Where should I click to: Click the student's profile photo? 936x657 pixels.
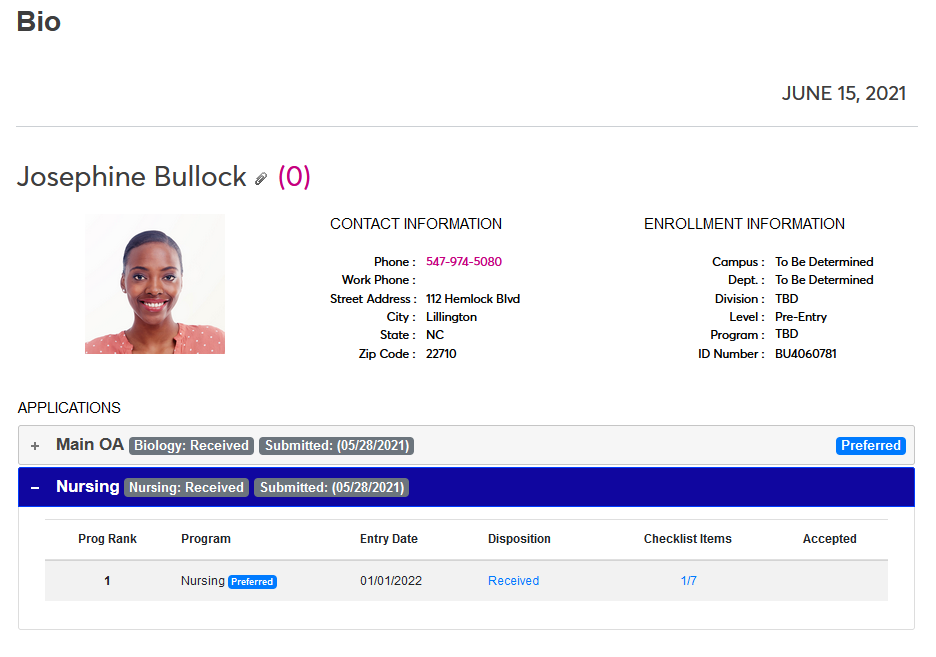click(155, 284)
